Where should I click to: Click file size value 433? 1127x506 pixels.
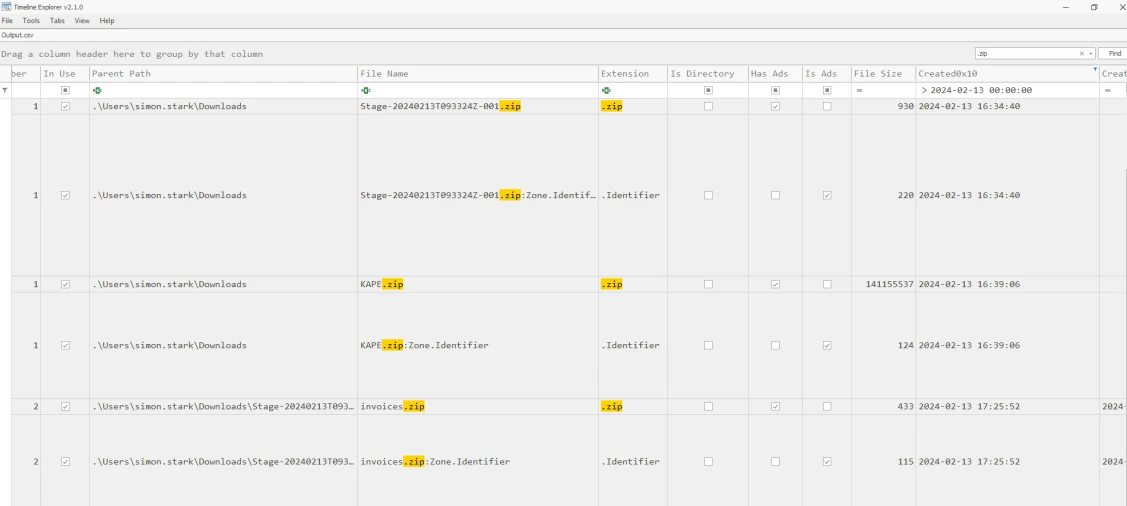click(906, 407)
